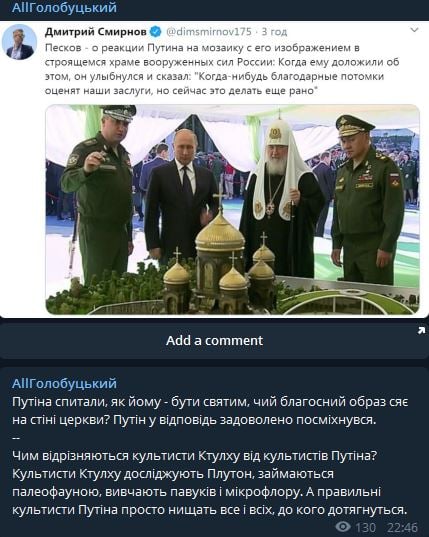Click the 22:46 message timestamp

[402, 527]
